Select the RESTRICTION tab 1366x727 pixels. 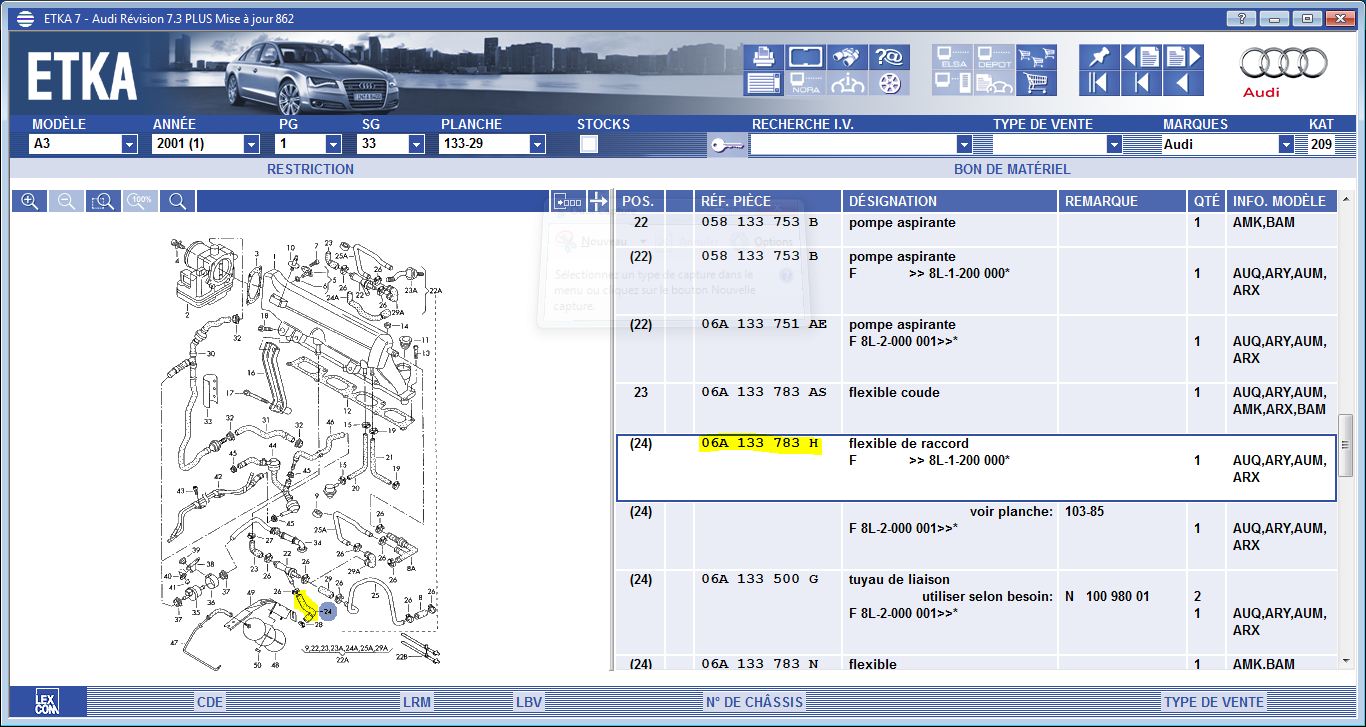(310, 169)
